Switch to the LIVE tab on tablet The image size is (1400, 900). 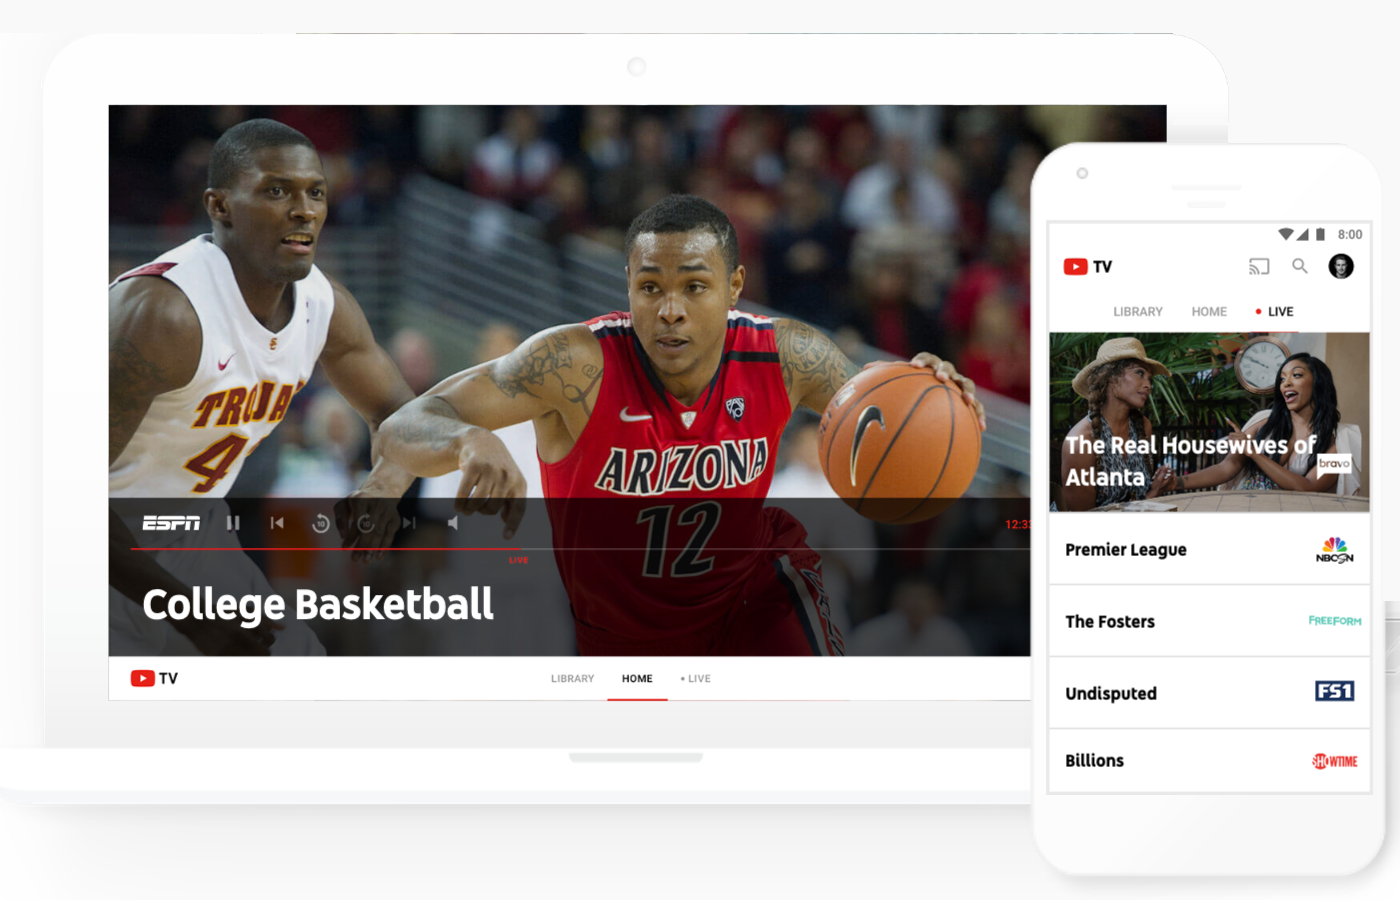(696, 679)
